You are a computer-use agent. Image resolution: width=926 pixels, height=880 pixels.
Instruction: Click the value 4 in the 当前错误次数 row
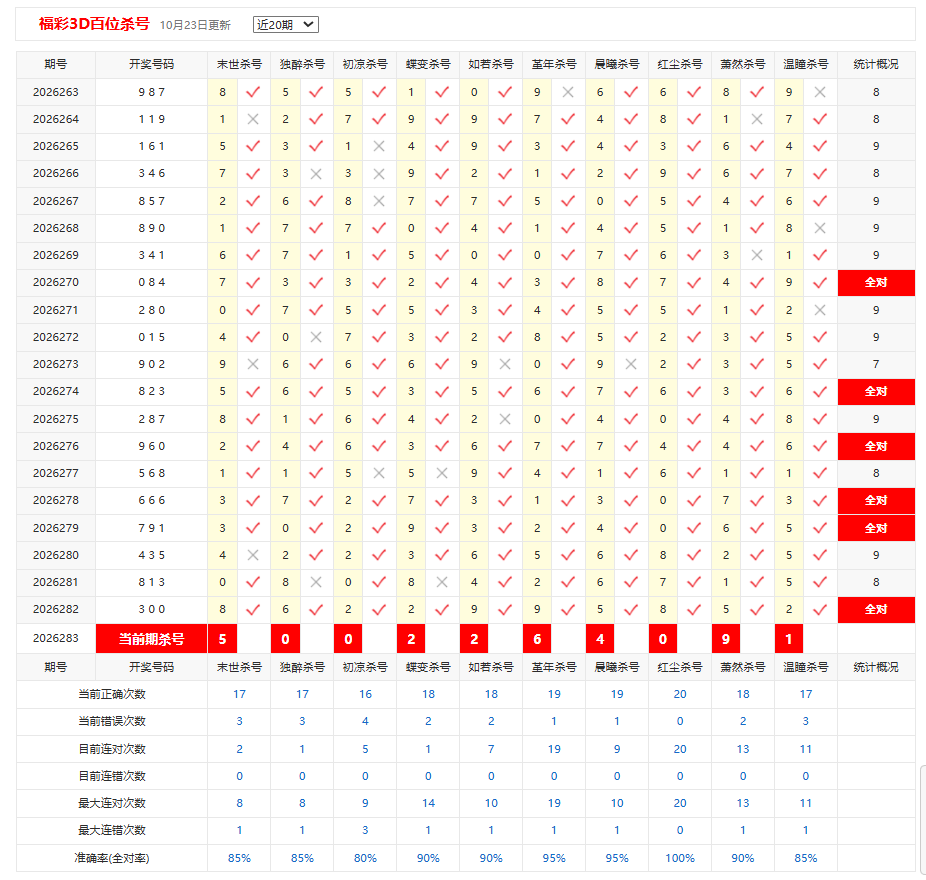365,721
